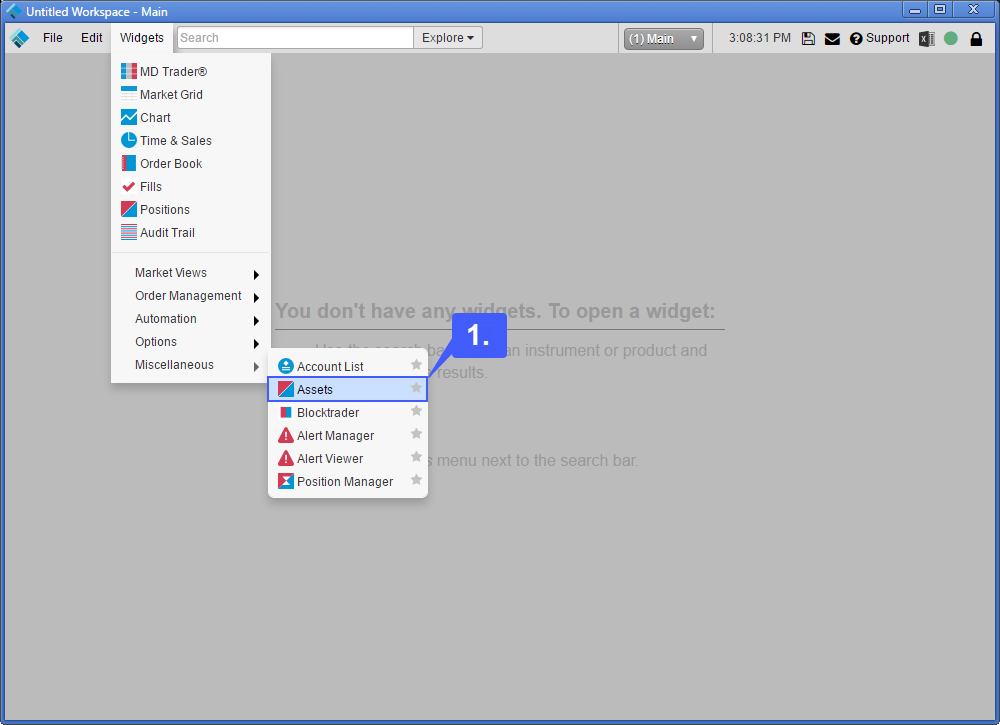This screenshot has height=725, width=1000.
Task: Click the Market Grid icon
Action: (129, 94)
